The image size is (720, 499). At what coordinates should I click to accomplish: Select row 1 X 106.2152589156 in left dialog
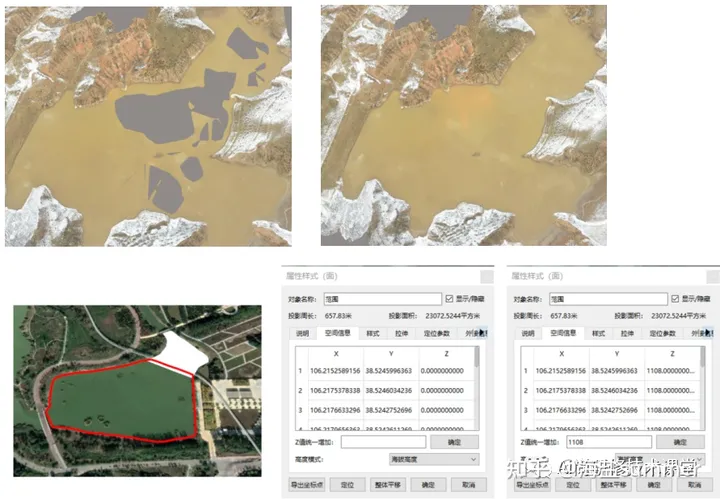(335, 370)
